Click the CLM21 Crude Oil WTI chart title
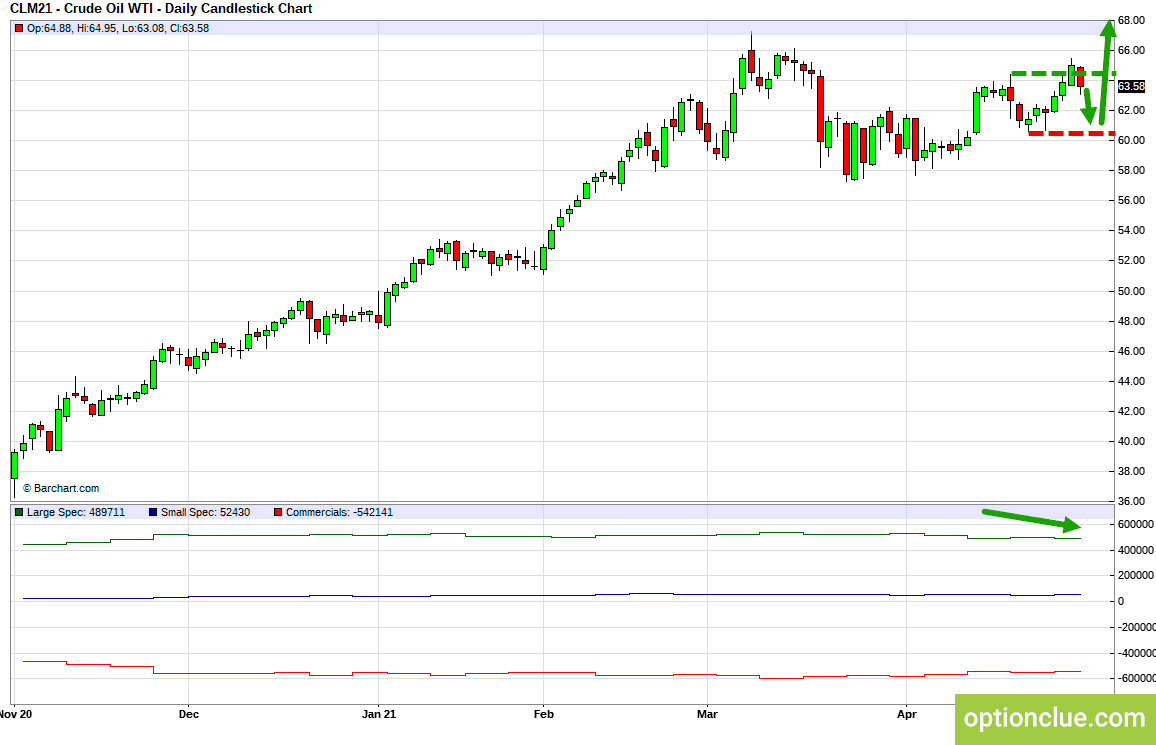 pos(161,9)
